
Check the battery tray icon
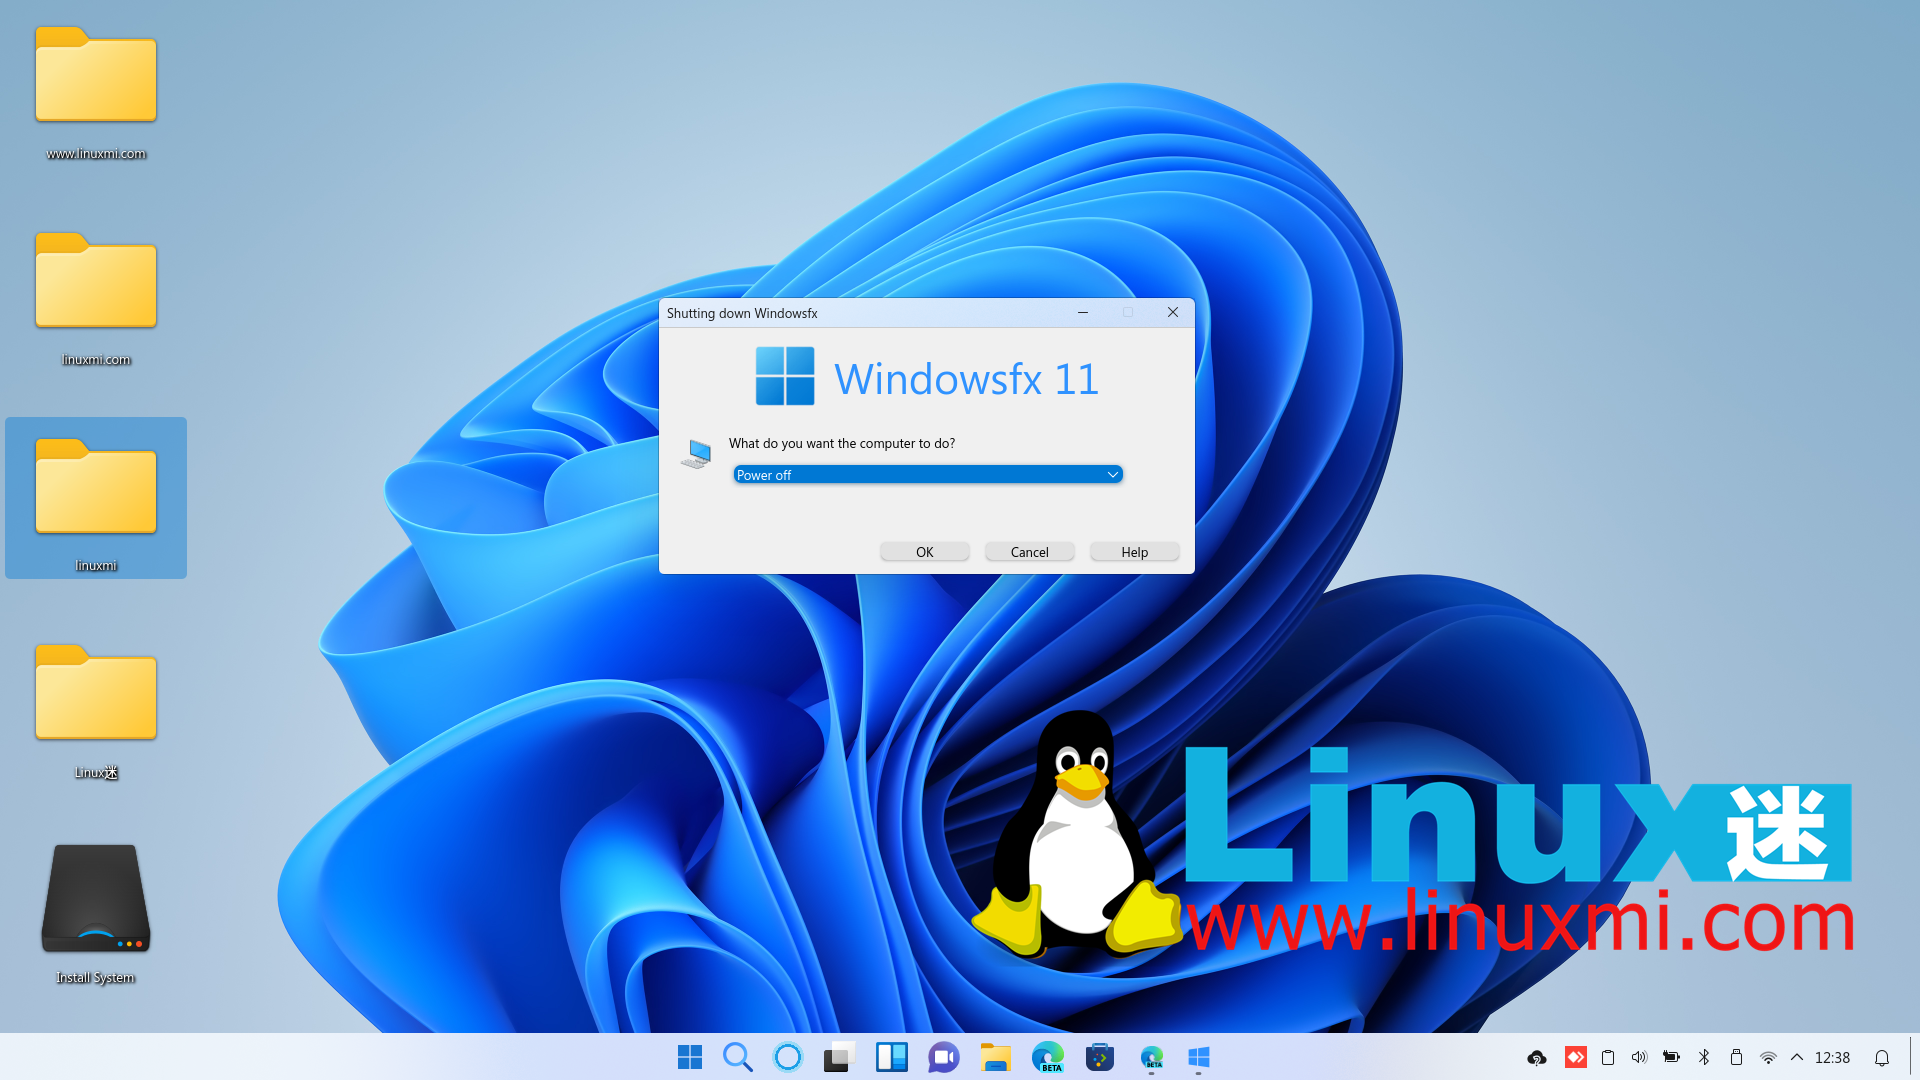coord(1671,1057)
